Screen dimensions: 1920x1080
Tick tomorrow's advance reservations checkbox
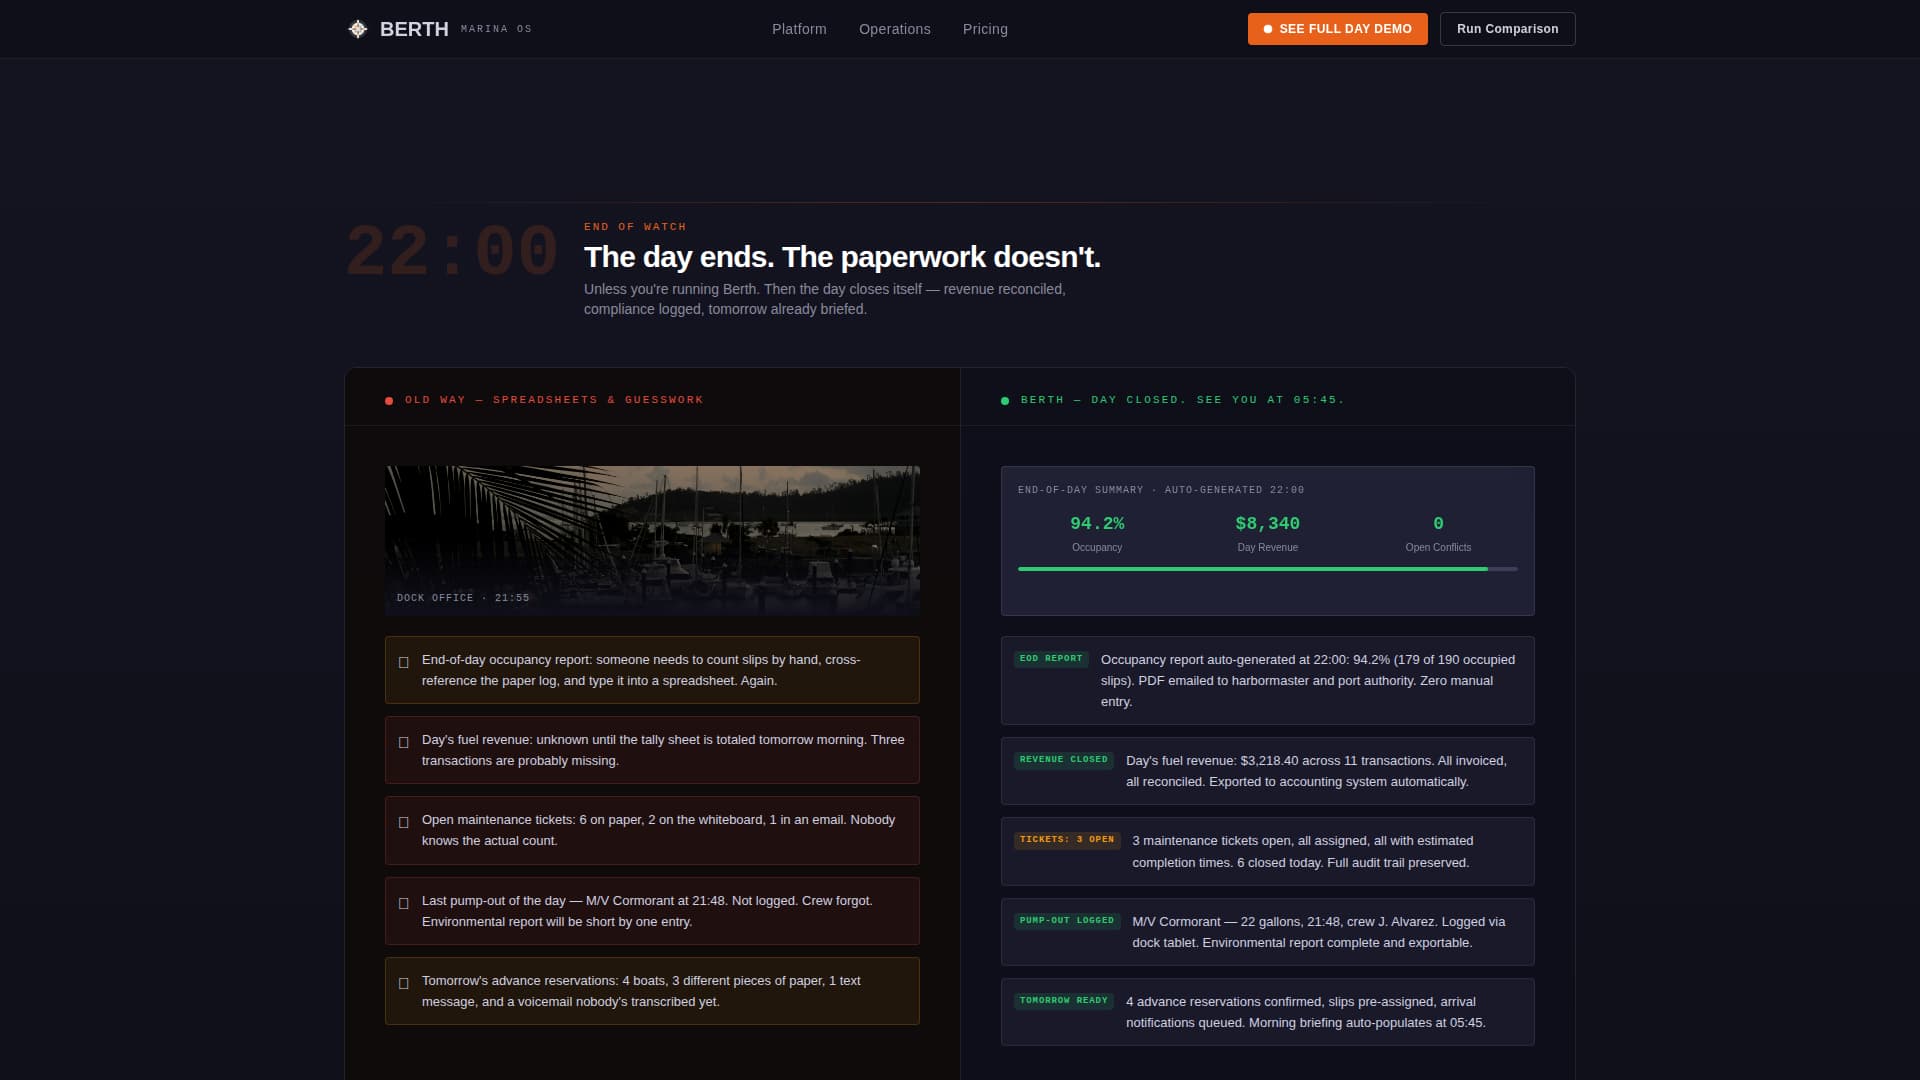[x=403, y=982]
